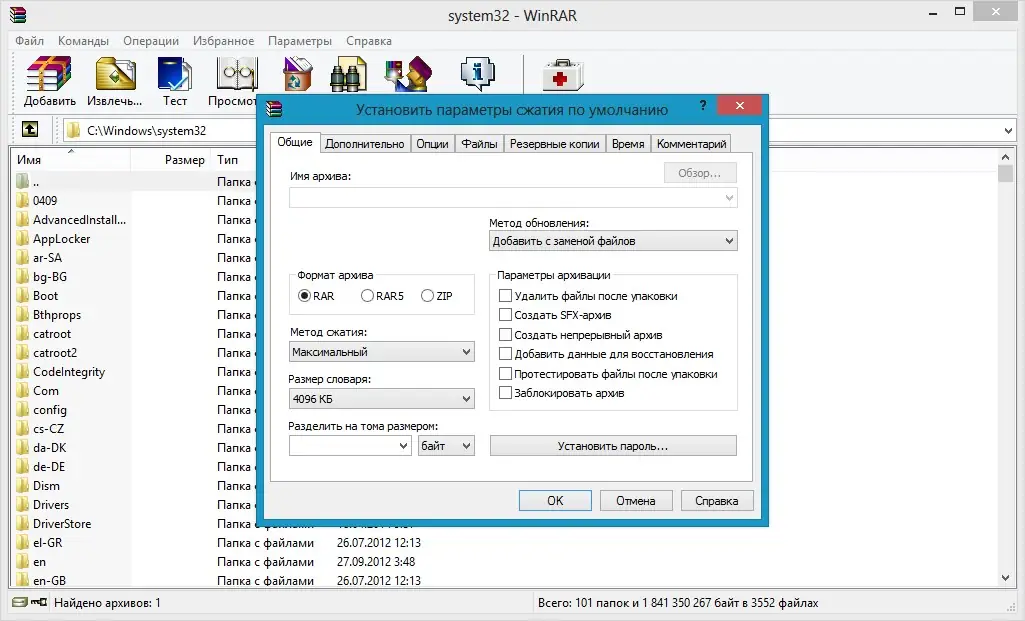Click the Просмотр (View) book icon
This screenshot has height=621, width=1025.
tap(237, 74)
